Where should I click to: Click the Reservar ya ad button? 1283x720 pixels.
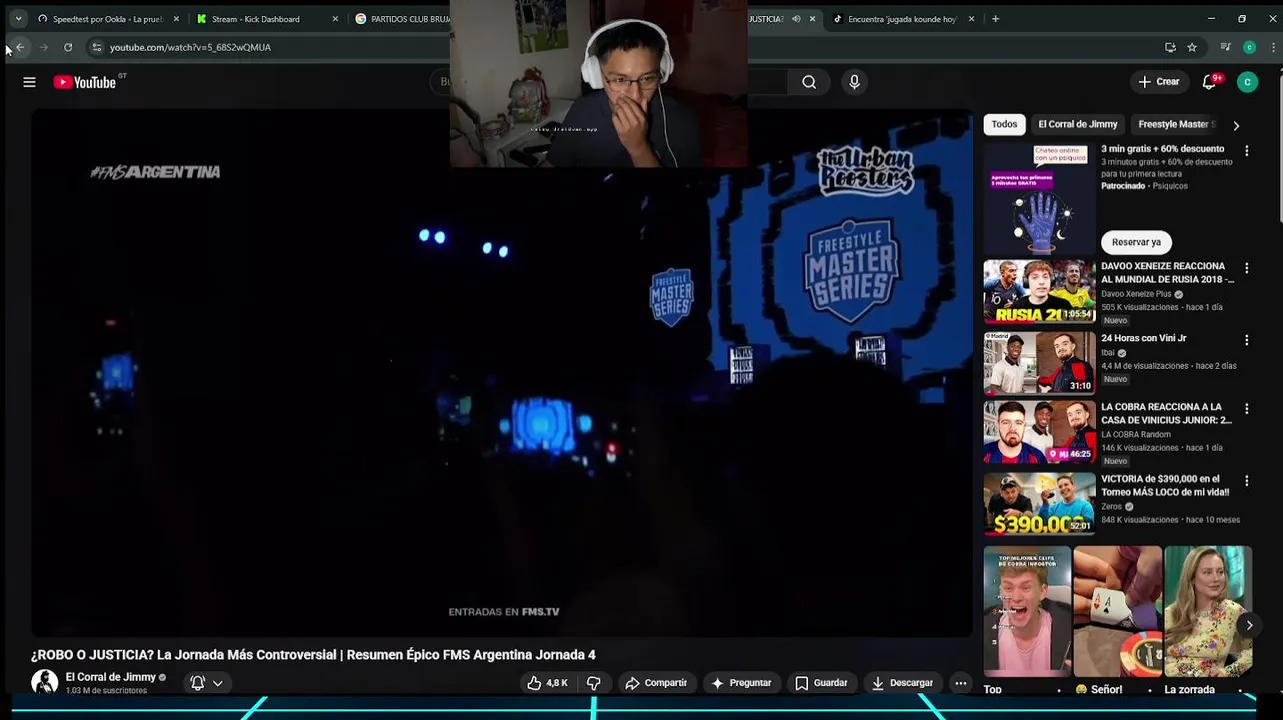pos(1136,242)
